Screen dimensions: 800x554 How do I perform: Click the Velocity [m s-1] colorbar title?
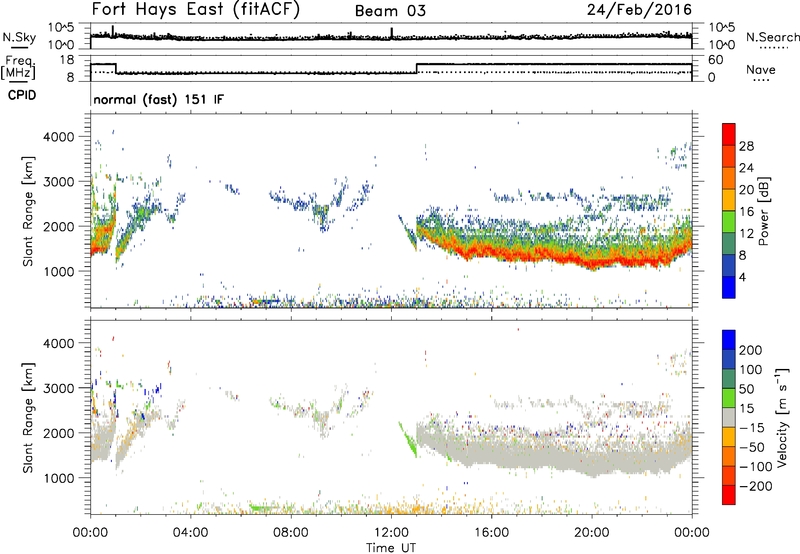pos(782,417)
